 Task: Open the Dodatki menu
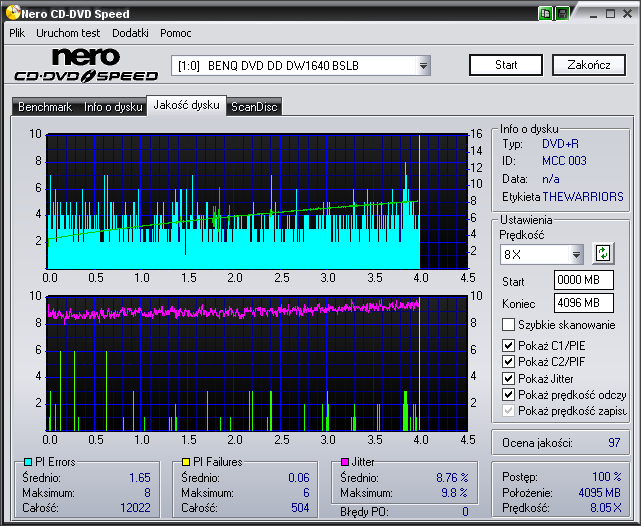point(130,33)
